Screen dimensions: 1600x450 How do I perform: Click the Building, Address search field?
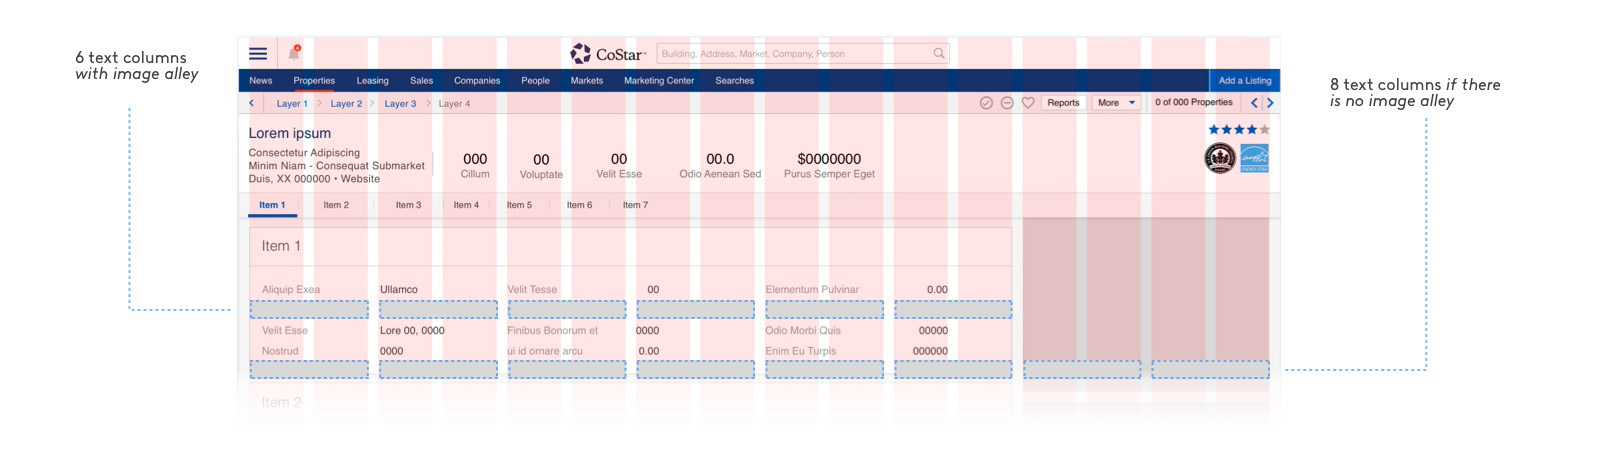pyautogui.click(x=790, y=54)
